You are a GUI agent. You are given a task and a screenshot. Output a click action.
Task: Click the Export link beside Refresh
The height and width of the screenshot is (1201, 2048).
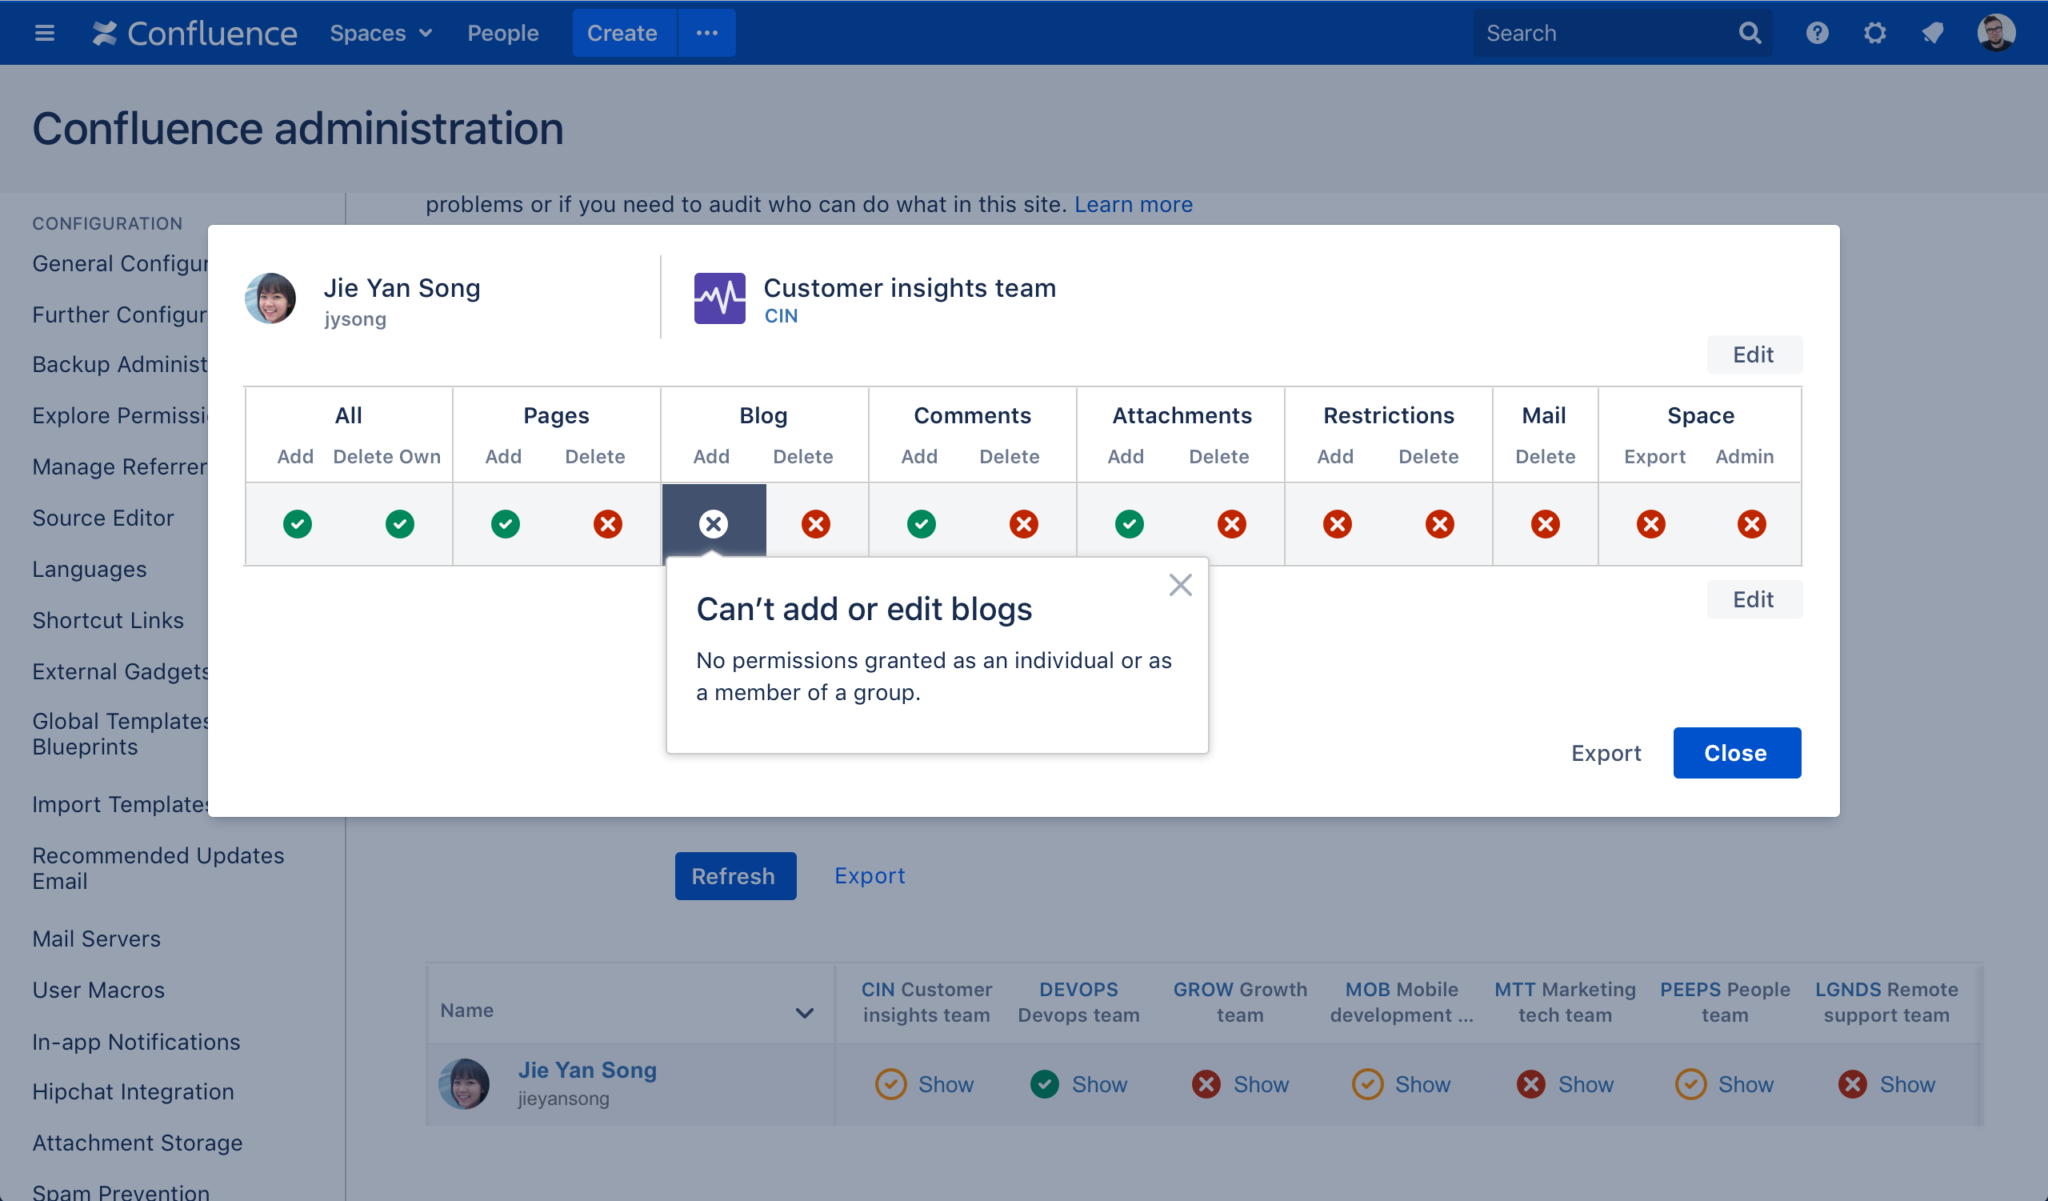pyautogui.click(x=870, y=876)
